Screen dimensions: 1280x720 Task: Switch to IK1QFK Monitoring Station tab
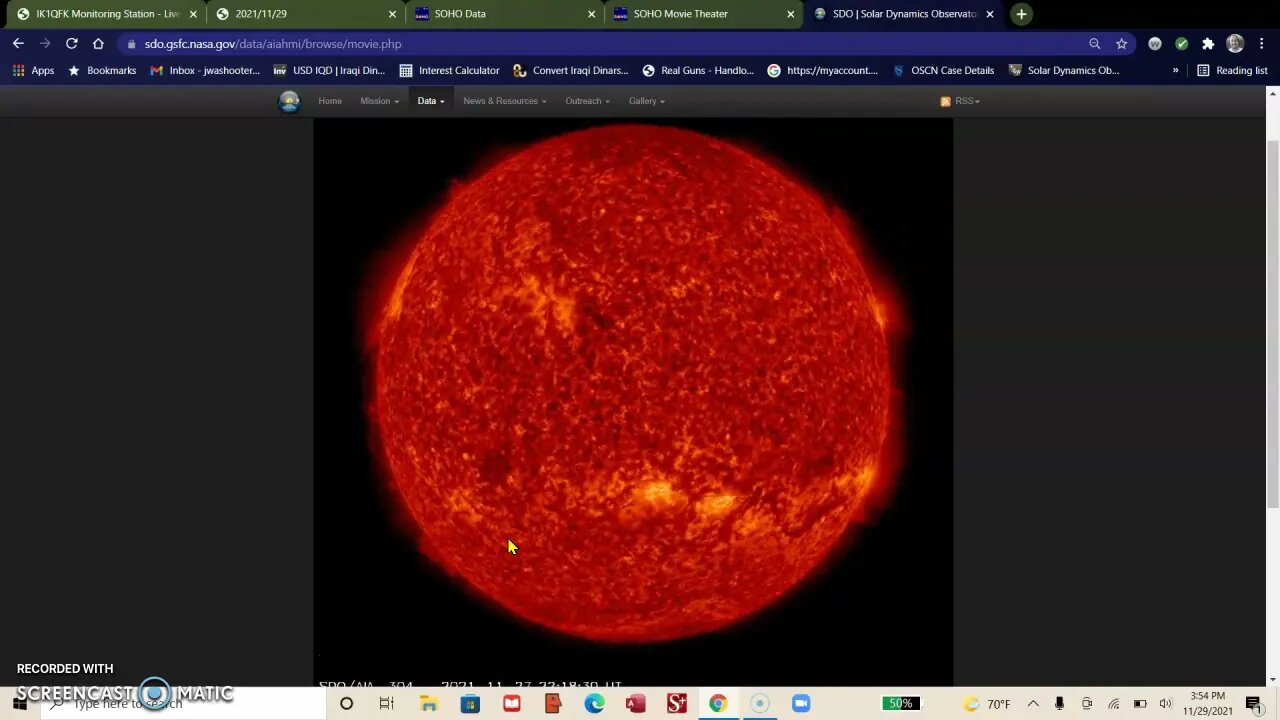point(100,14)
